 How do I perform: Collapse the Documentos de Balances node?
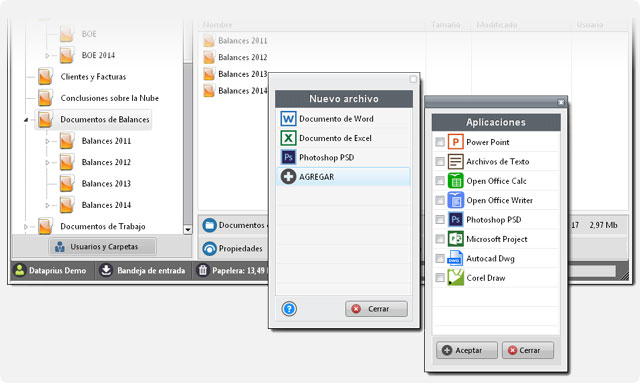(26, 120)
